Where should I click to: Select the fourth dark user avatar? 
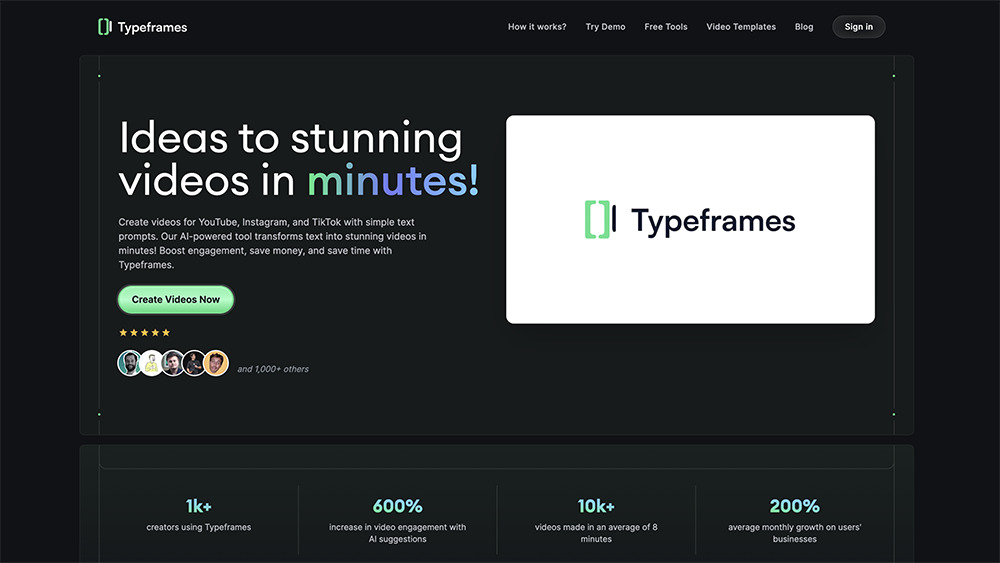(194, 363)
